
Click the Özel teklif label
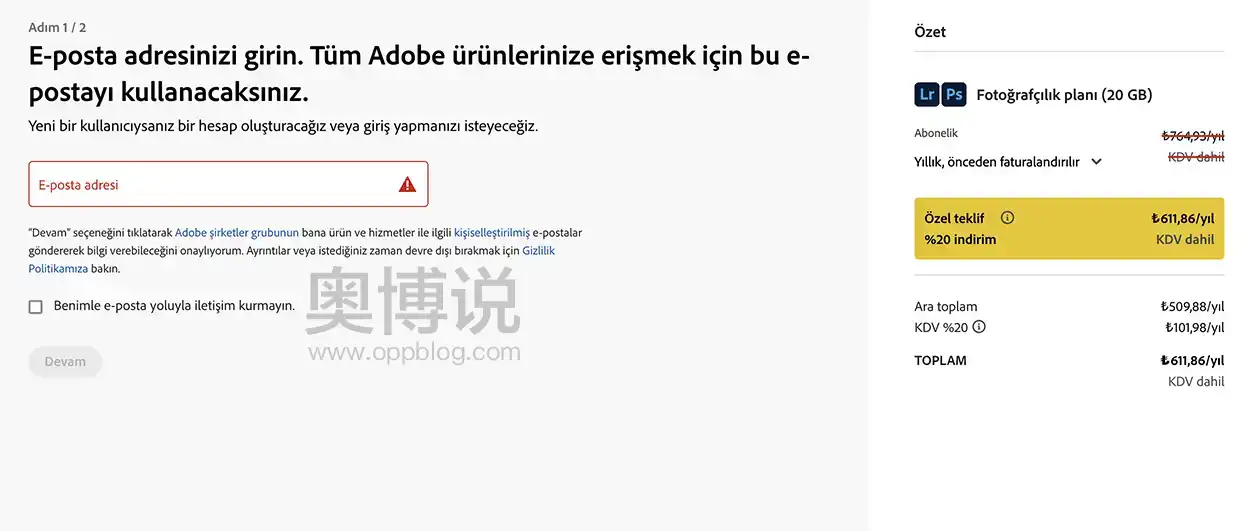(x=955, y=218)
